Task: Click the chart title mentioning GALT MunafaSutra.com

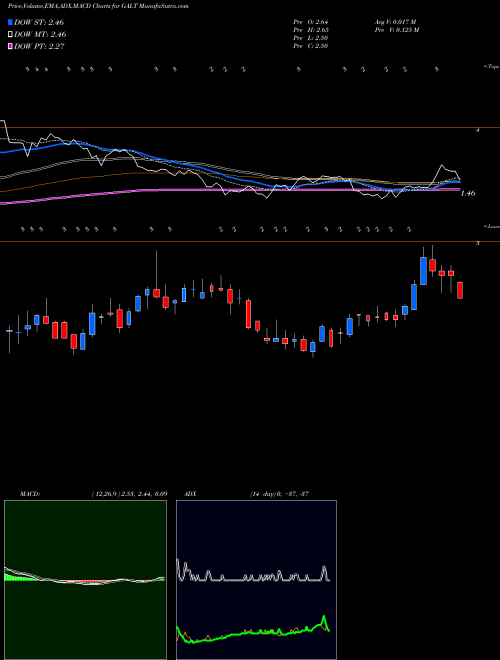Action: coord(98,6)
